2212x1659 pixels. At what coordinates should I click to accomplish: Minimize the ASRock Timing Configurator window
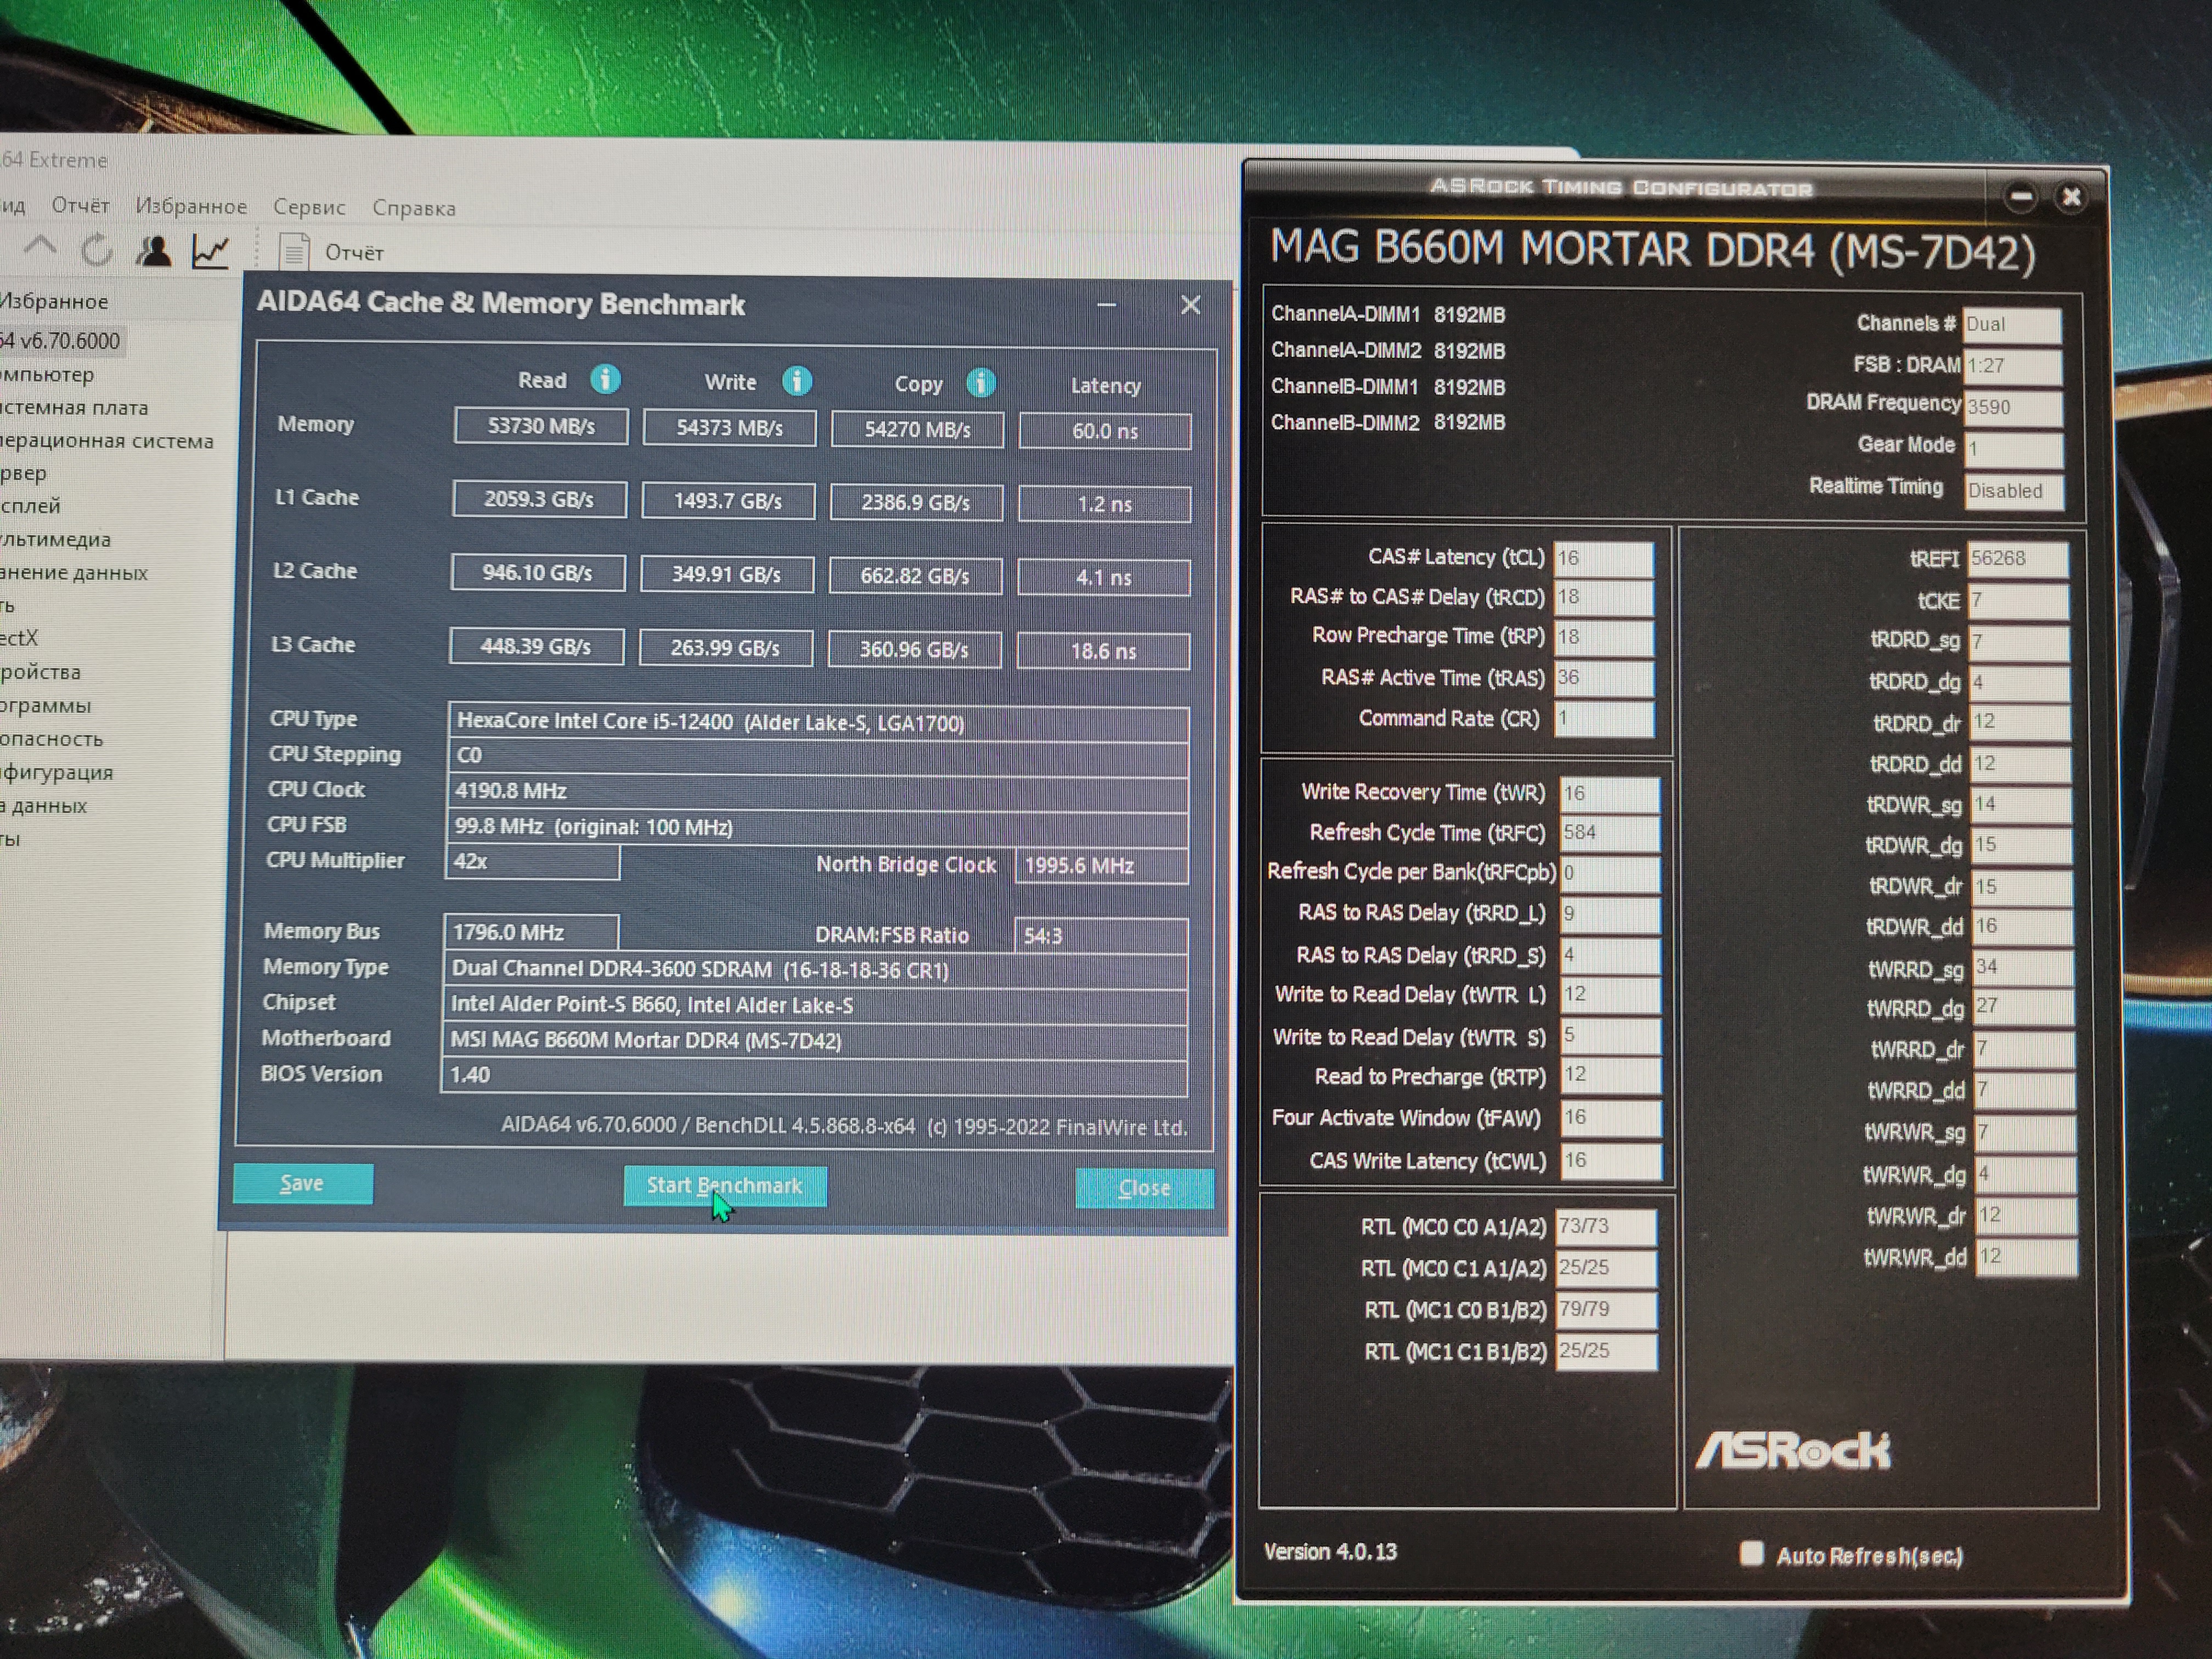tap(2020, 197)
